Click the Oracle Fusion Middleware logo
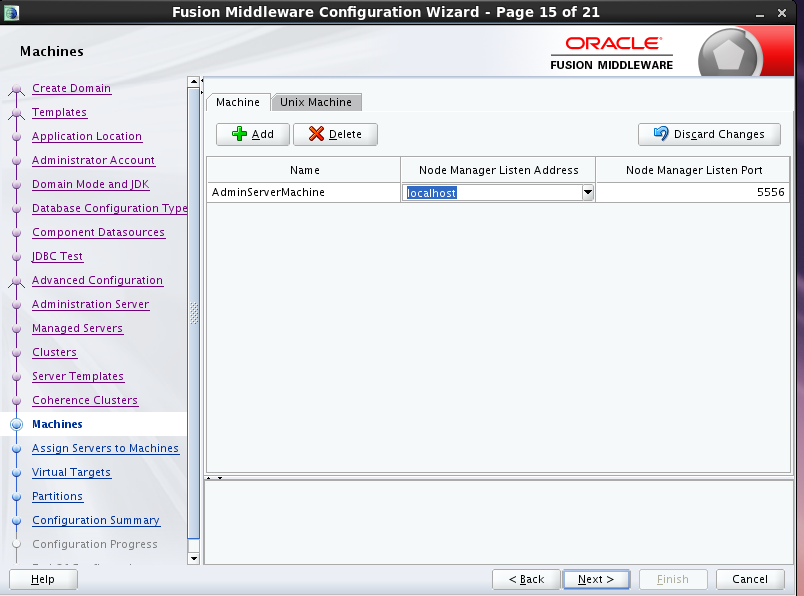 [613, 51]
